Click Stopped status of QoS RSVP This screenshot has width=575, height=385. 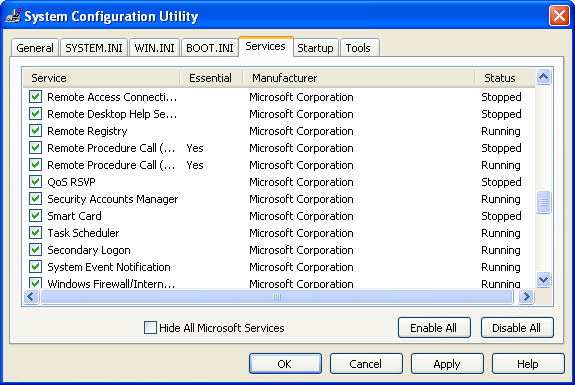(x=501, y=182)
